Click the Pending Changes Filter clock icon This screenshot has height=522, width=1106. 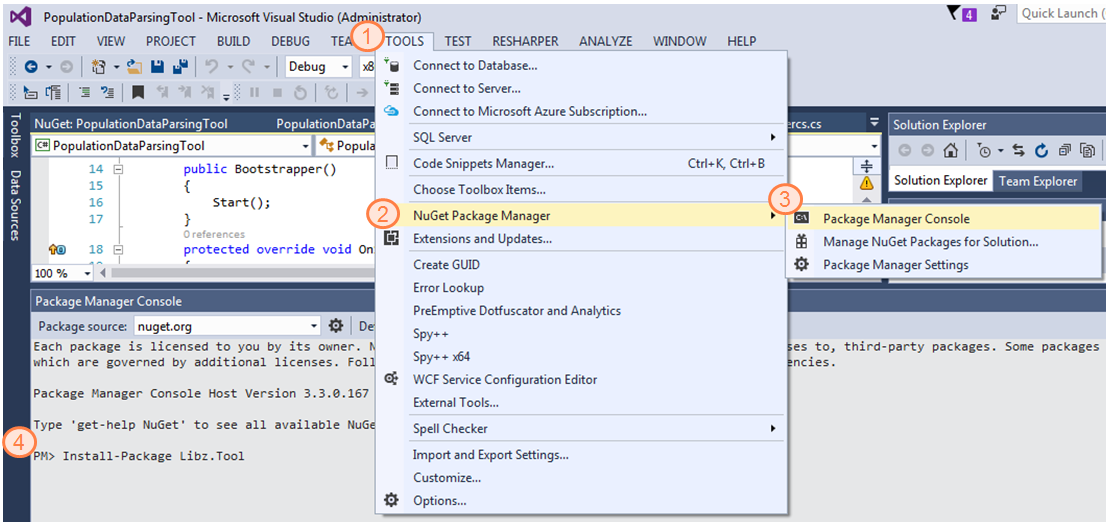(984, 150)
